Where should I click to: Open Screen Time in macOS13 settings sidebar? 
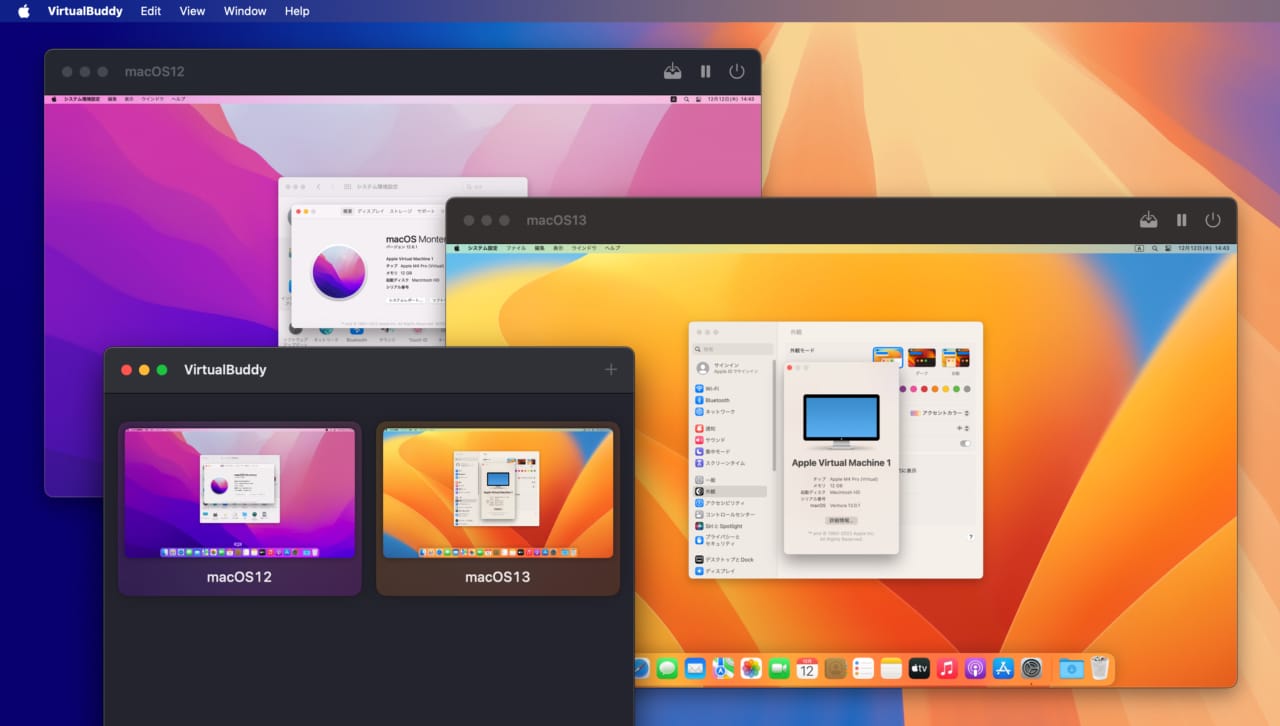click(729, 463)
